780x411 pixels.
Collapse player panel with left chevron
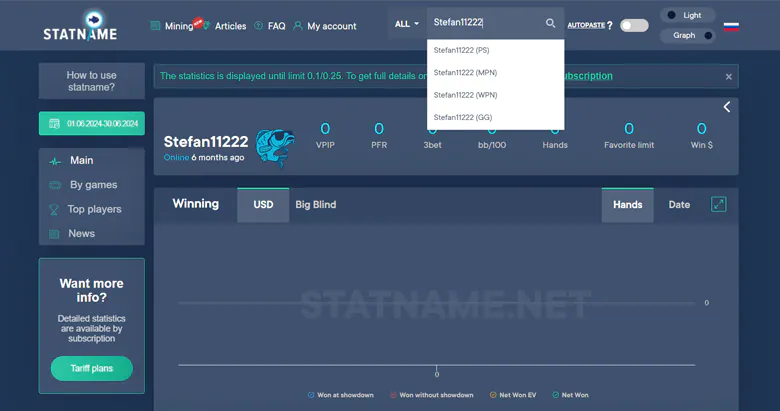(727, 107)
